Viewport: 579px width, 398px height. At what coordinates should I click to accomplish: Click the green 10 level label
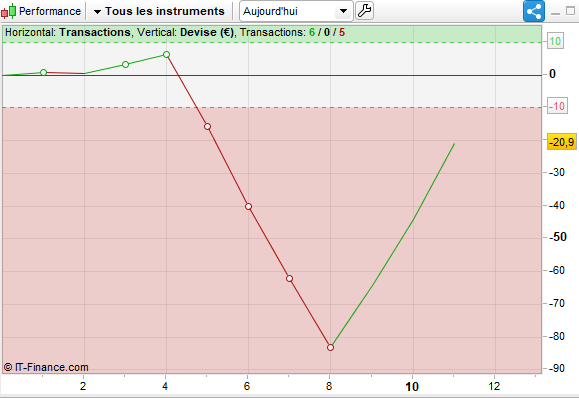555,41
